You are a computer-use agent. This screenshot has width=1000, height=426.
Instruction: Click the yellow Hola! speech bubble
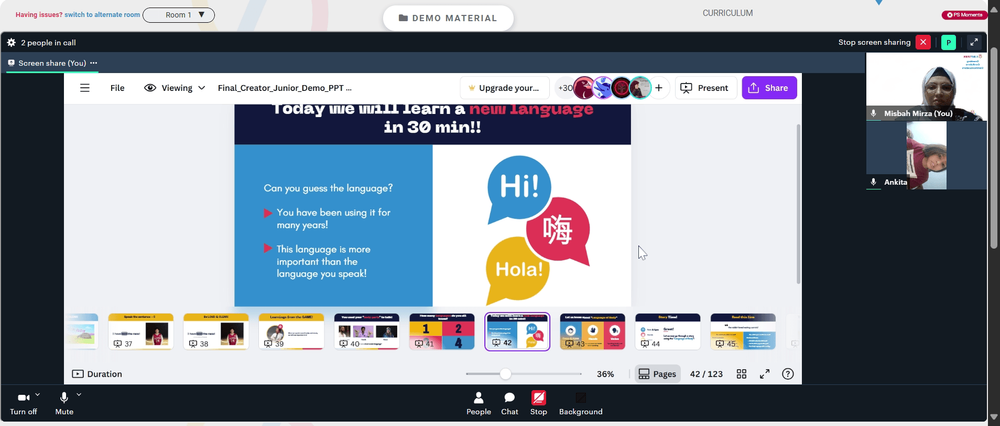click(x=518, y=269)
